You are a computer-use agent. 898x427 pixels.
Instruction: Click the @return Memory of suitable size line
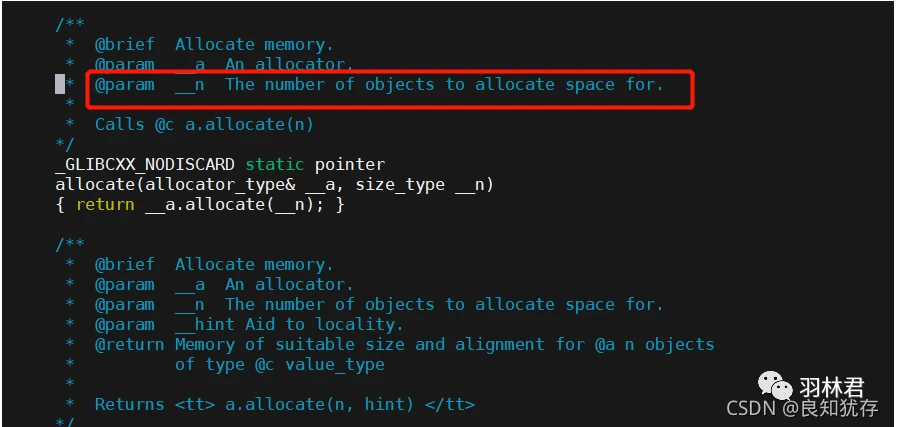[x=404, y=345]
